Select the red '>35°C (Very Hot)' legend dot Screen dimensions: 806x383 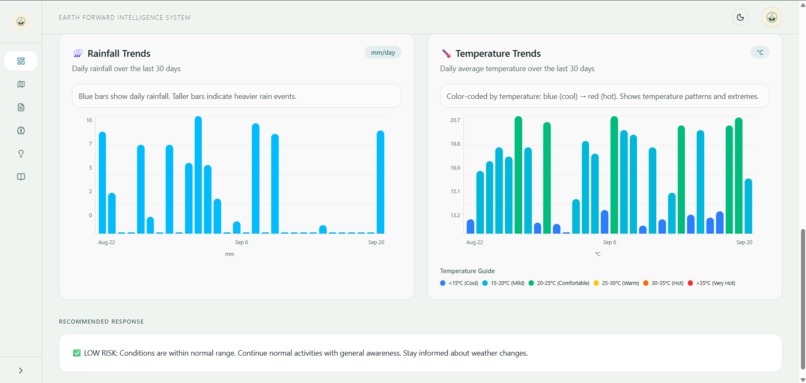click(x=690, y=283)
